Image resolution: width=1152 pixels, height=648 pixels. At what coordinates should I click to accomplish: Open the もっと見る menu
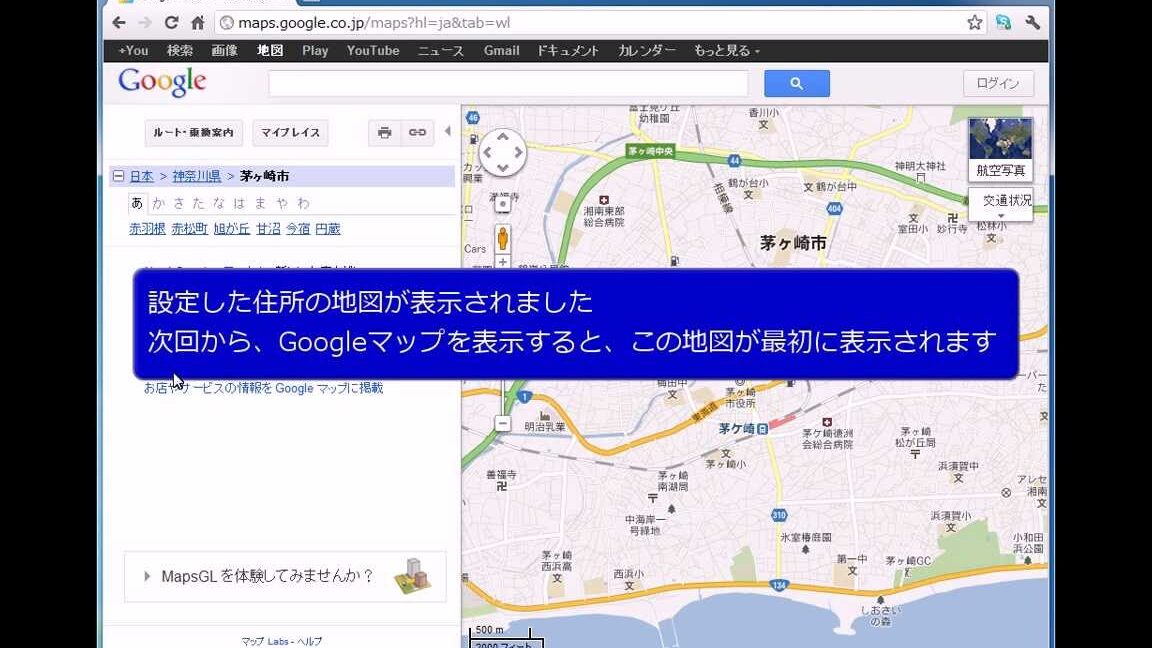pos(727,51)
